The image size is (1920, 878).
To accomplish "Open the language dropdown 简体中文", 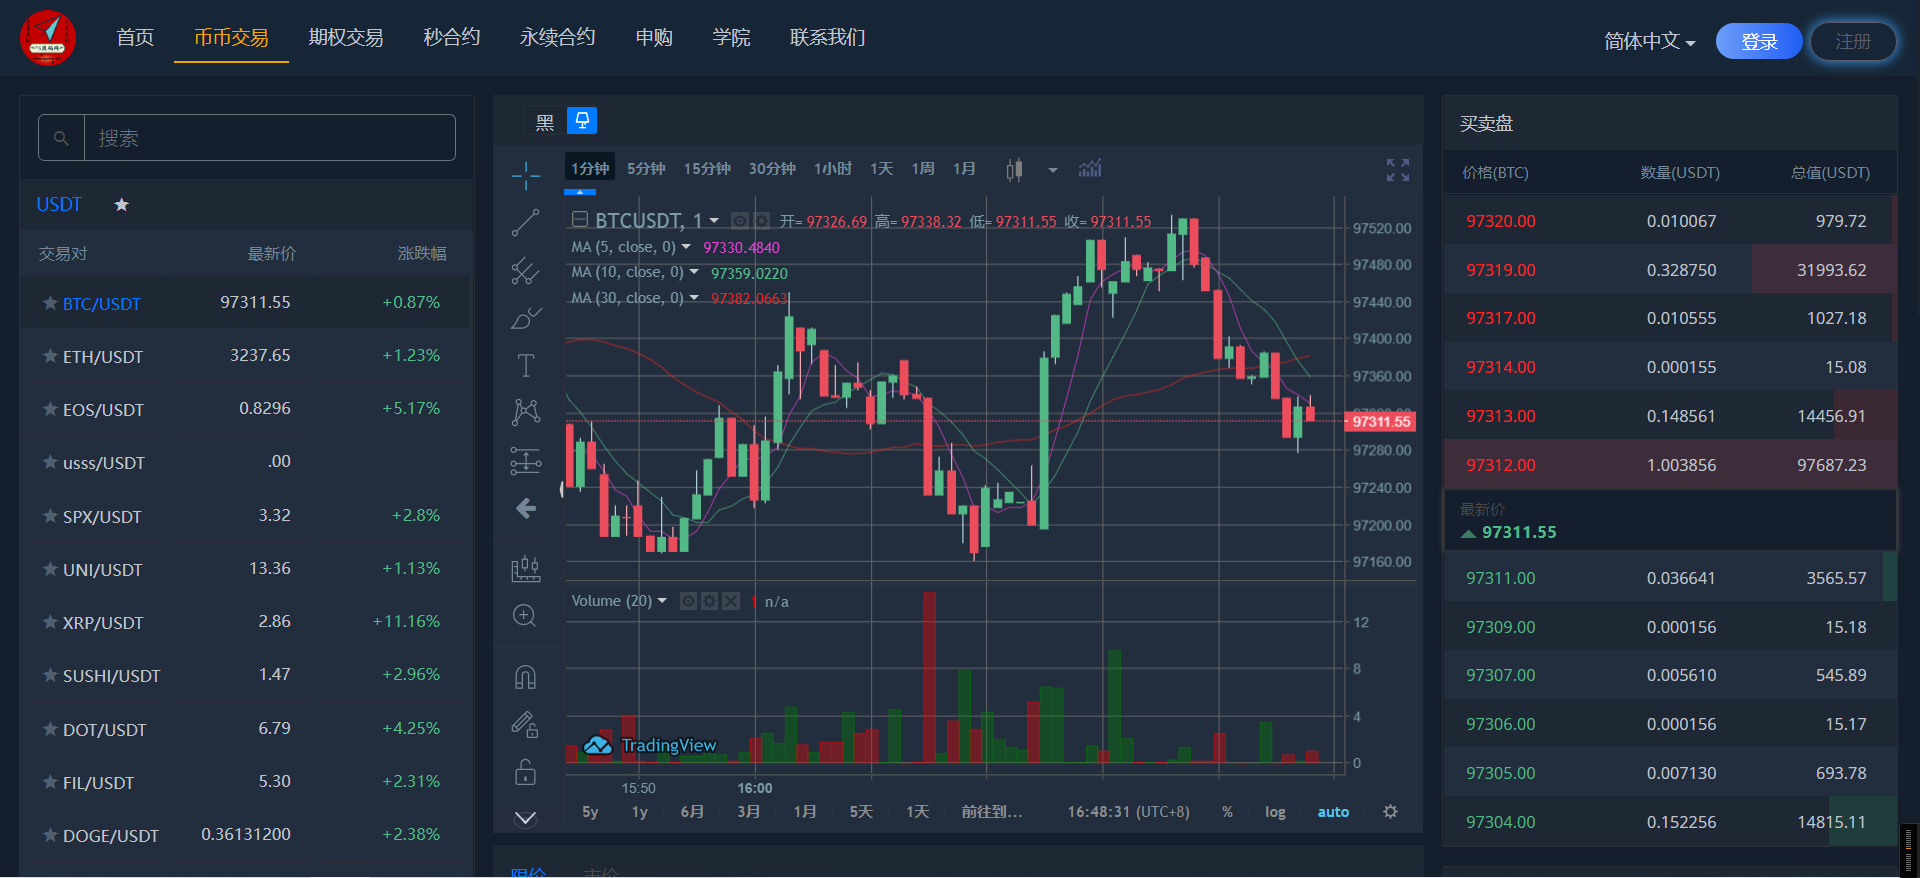I will [x=1650, y=41].
